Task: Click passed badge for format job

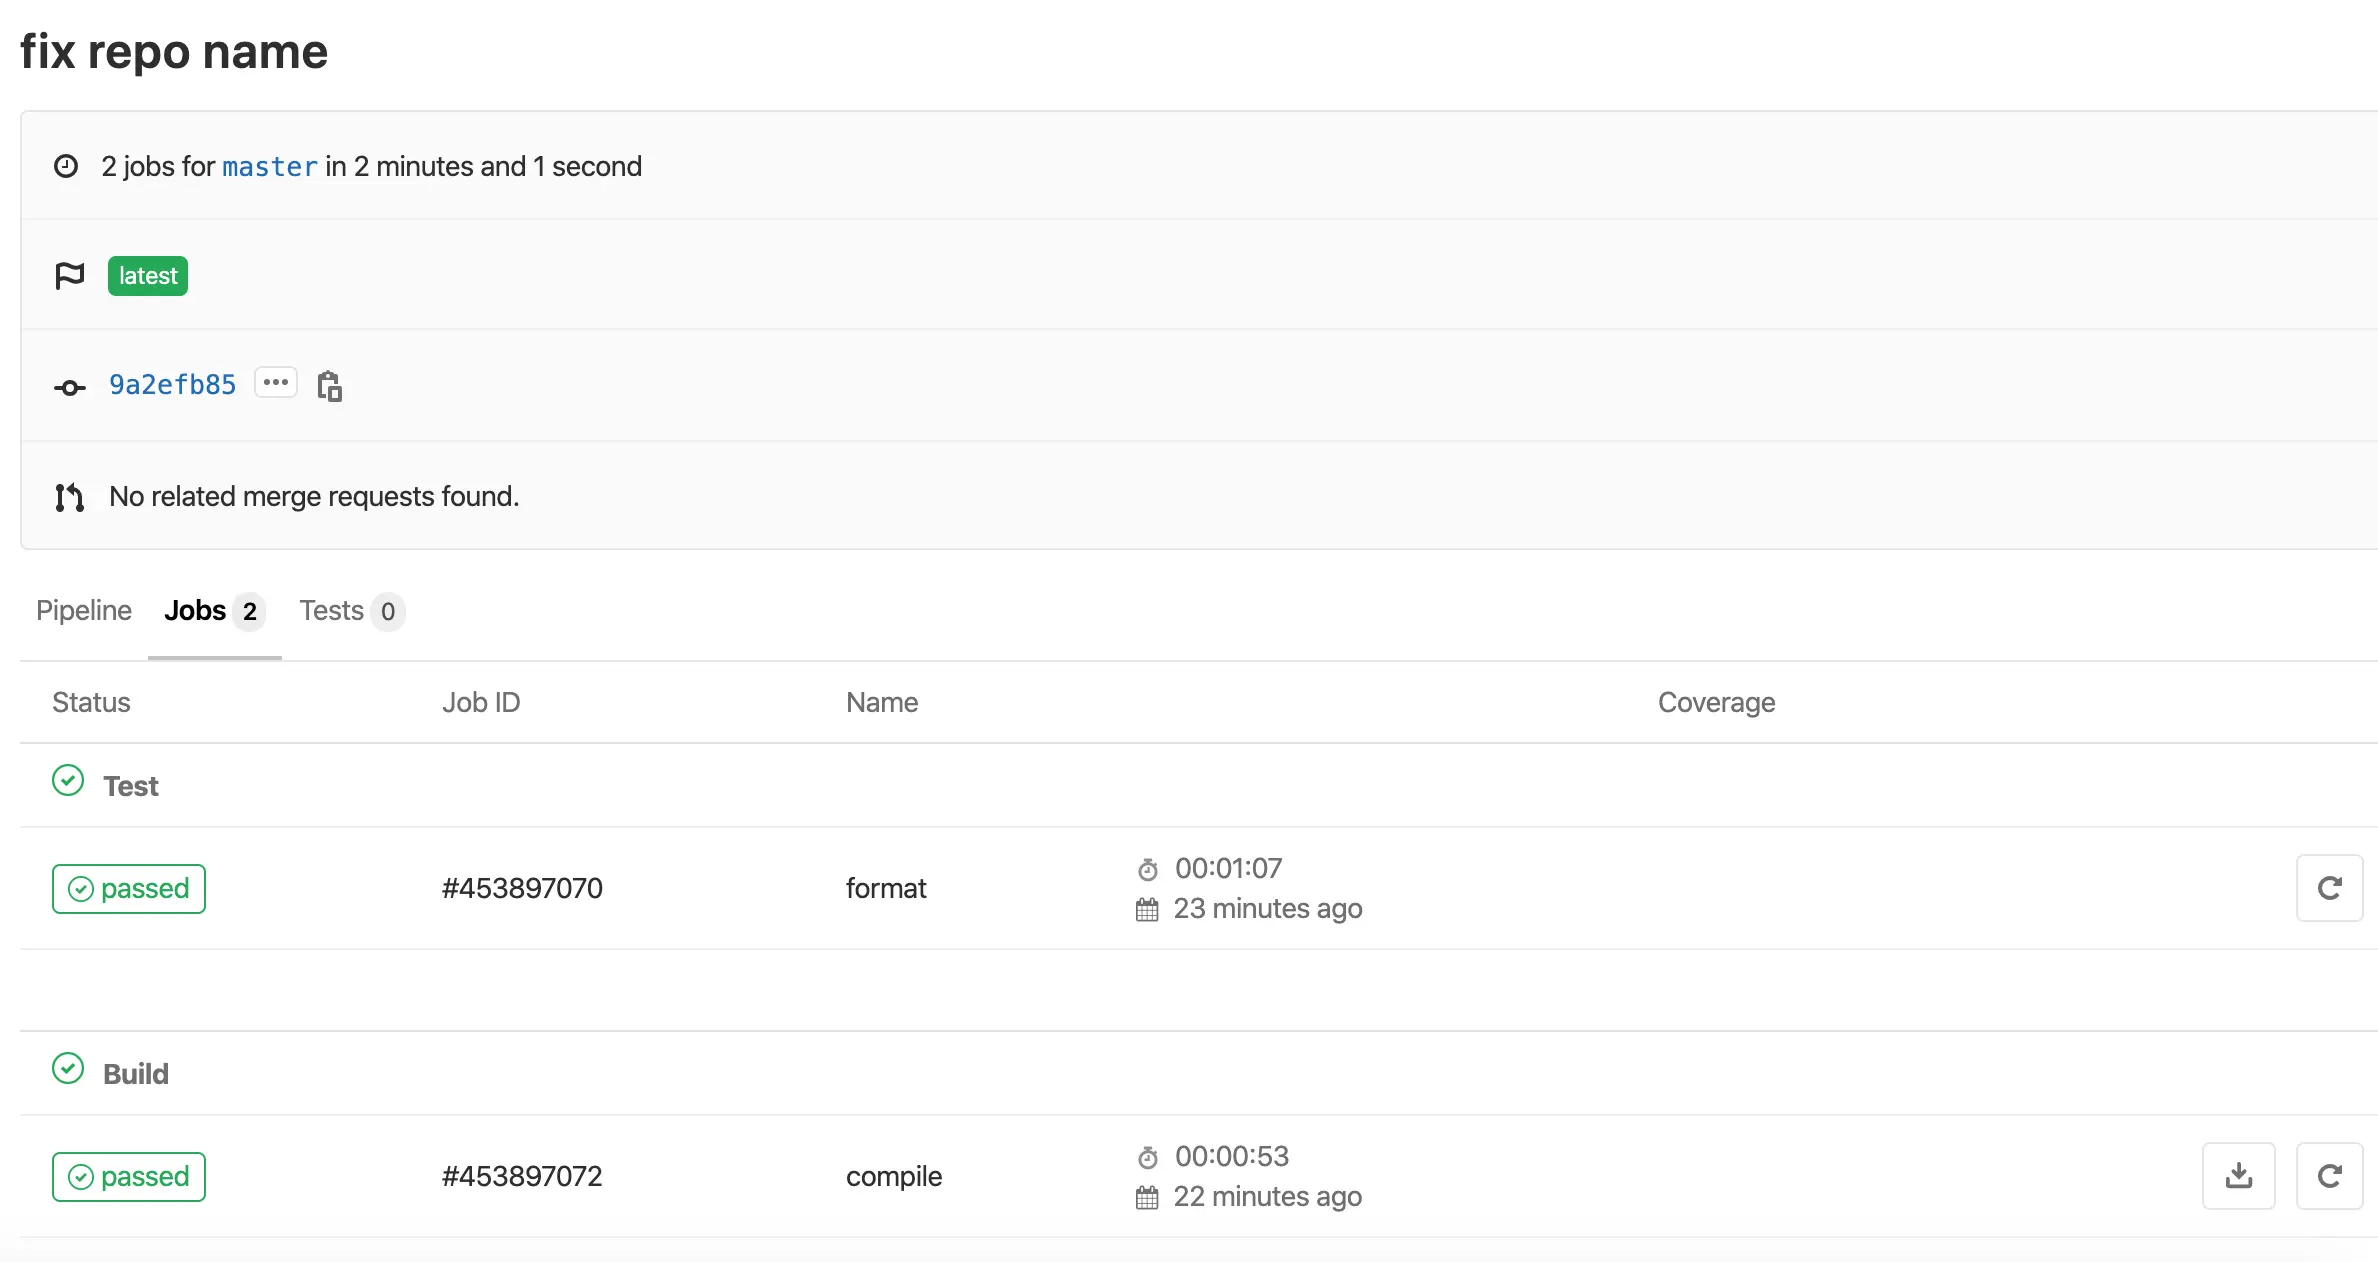Action: pos(129,889)
